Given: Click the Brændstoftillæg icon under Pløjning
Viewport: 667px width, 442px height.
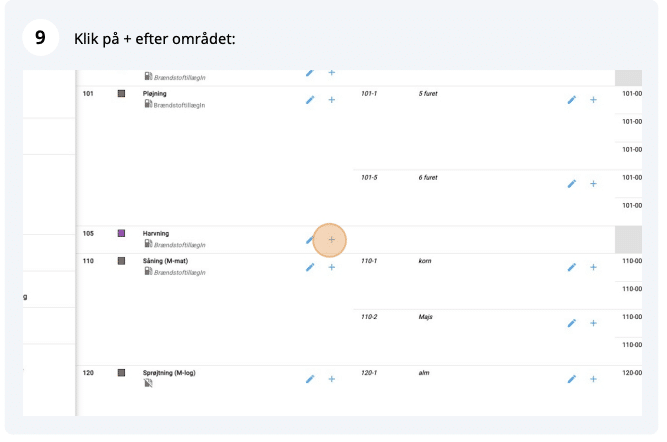Looking at the screenshot, I should coord(147,103).
